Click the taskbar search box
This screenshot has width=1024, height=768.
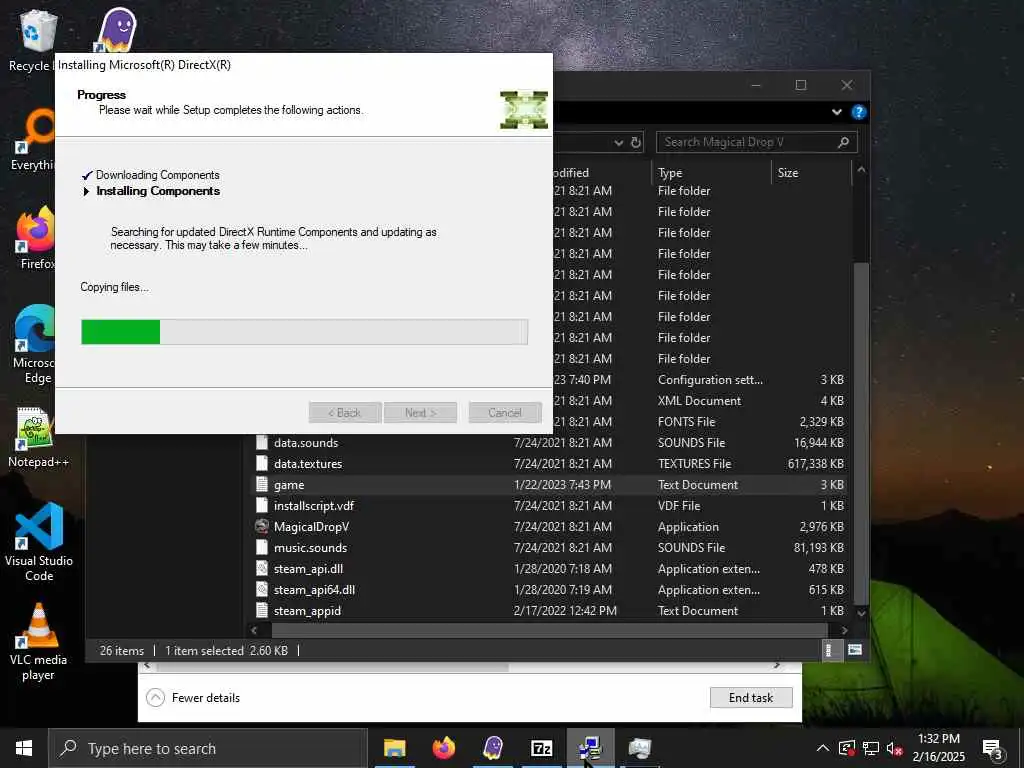[x=208, y=748]
